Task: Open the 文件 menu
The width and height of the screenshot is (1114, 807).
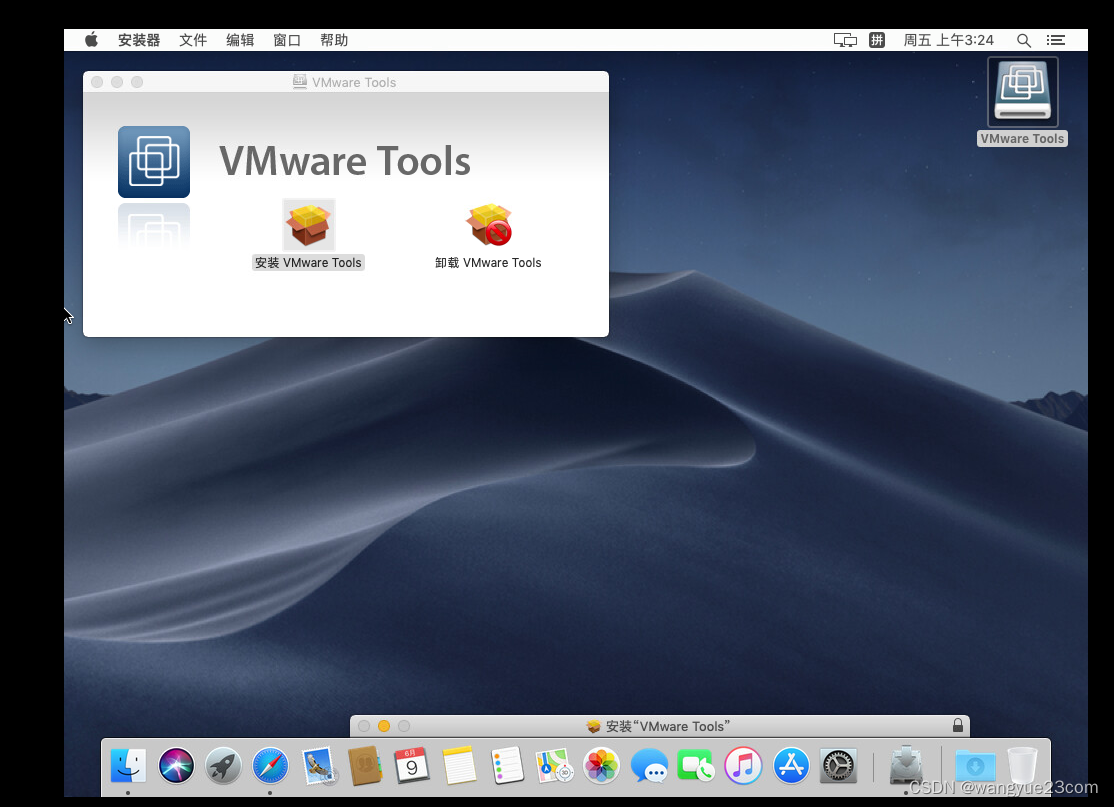Action: click(x=193, y=40)
